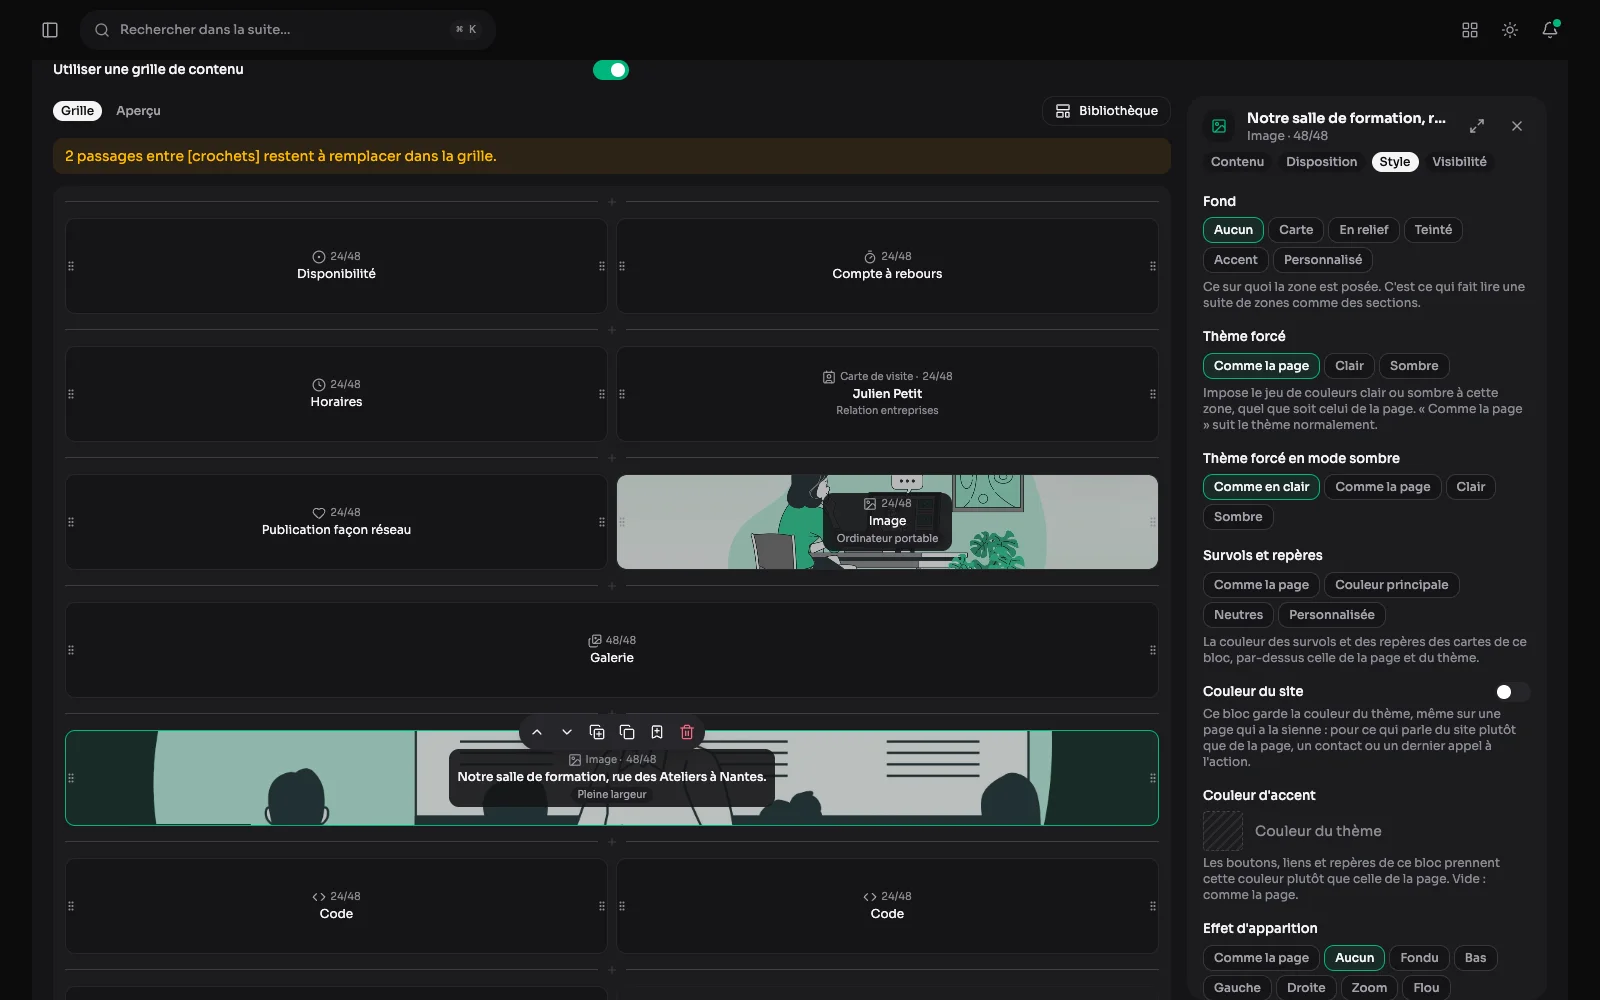The height and width of the screenshot is (1000, 1600).
Task: Switch to the Contenu tab
Action: [x=1237, y=162]
